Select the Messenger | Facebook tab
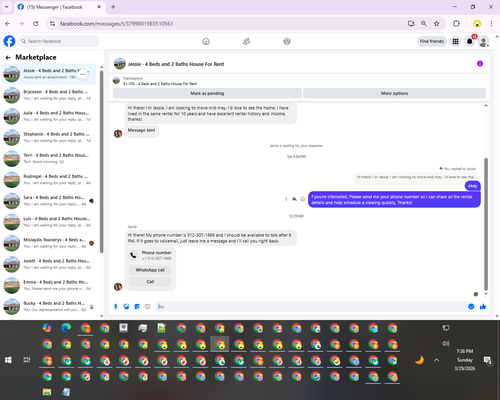500x400 pixels. pos(59,7)
